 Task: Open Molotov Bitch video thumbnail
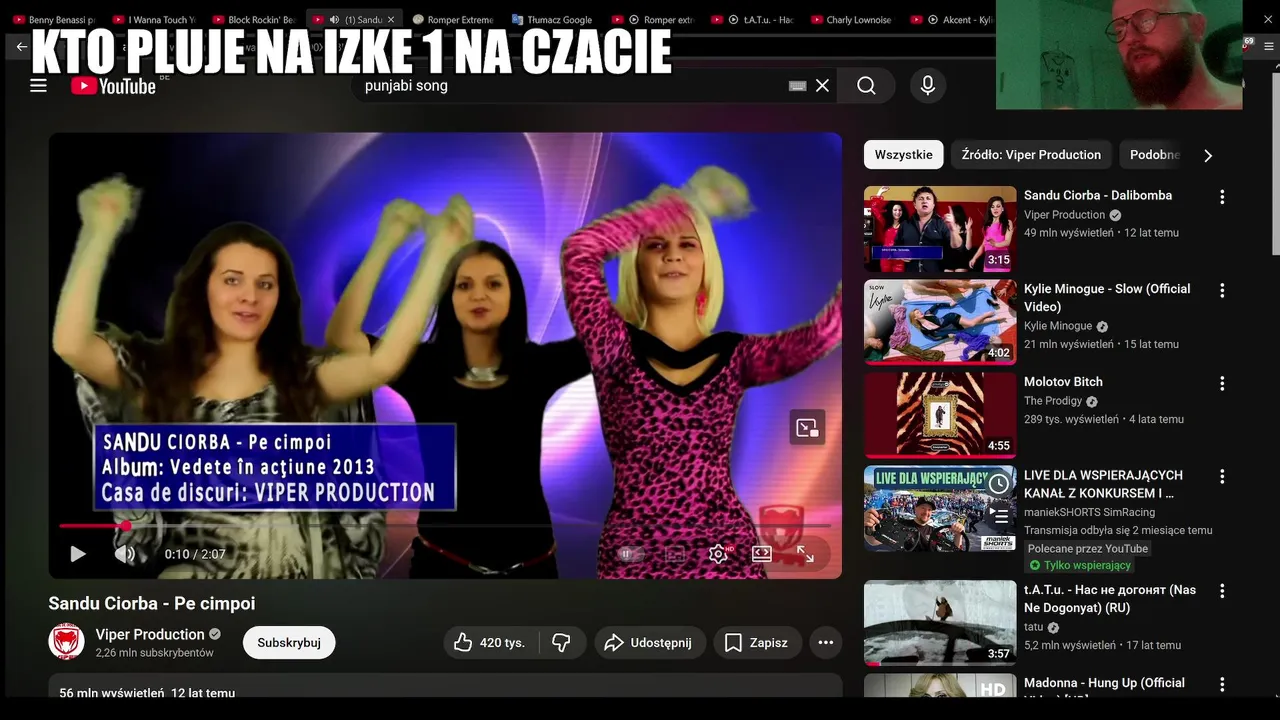[x=940, y=415]
